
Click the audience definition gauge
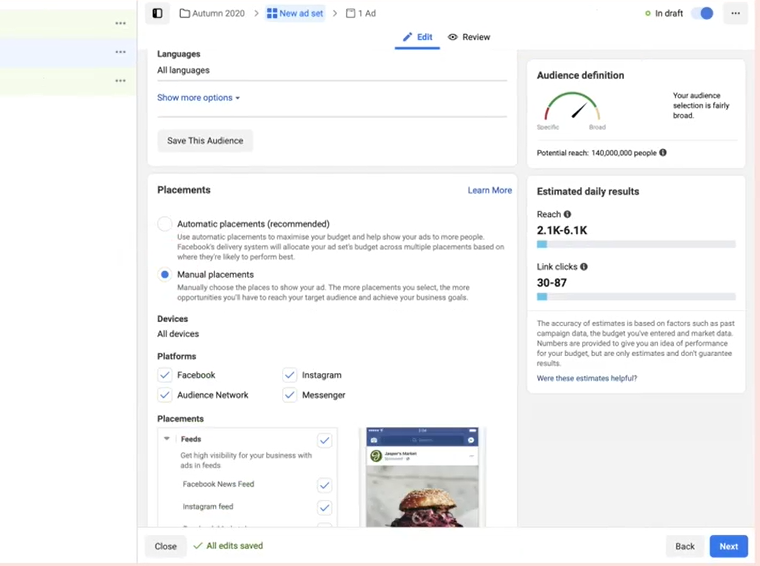(x=572, y=107)
